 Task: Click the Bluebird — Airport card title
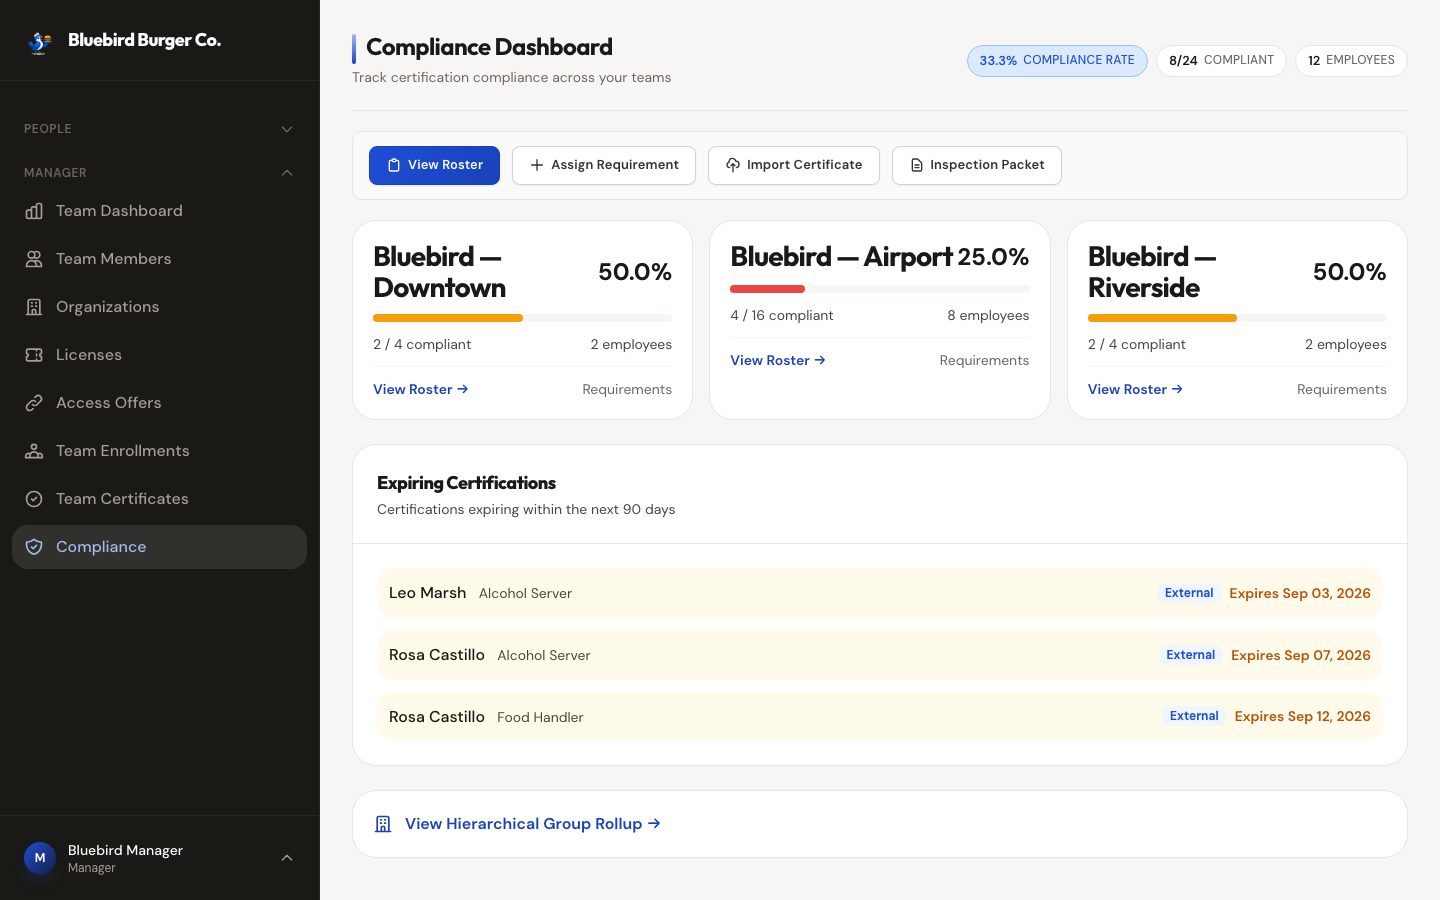842,257
